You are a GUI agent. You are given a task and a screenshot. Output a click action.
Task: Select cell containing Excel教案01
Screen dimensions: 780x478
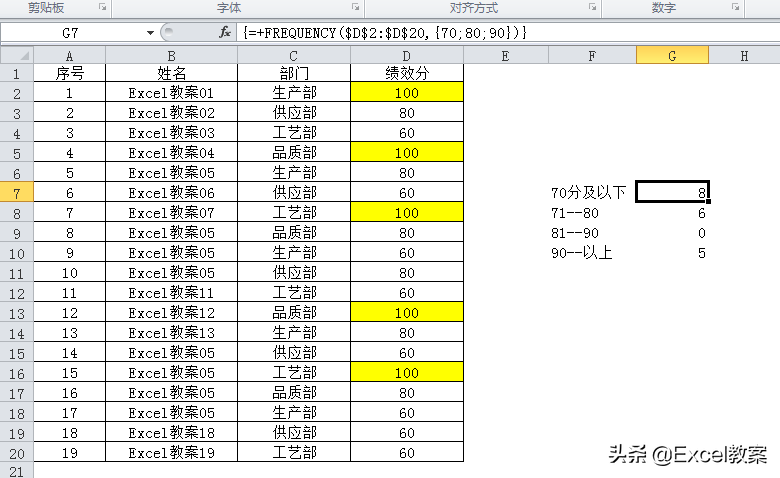172,93
